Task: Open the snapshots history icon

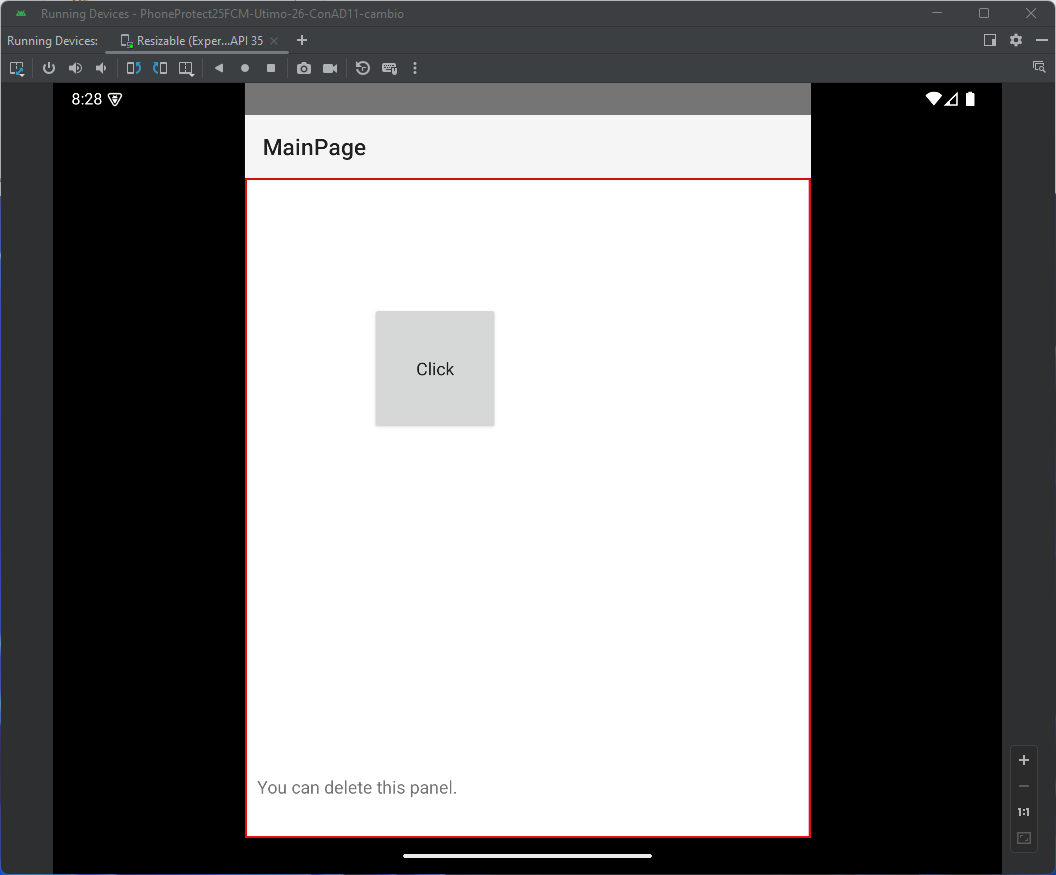Action: [363, 68]
